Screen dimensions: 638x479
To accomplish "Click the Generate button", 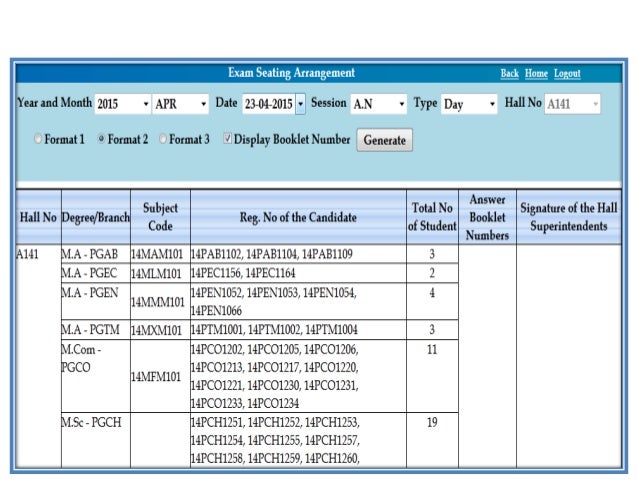I will (x=385, y=140).
